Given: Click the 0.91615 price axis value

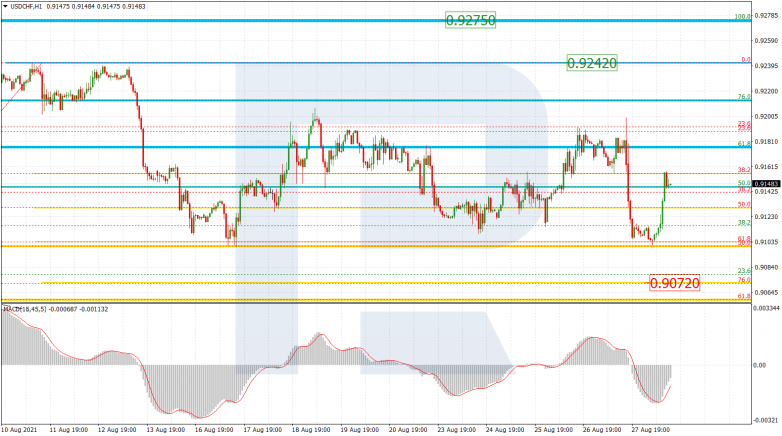Looking at the screenshot, I should click(x=766, y=167).
